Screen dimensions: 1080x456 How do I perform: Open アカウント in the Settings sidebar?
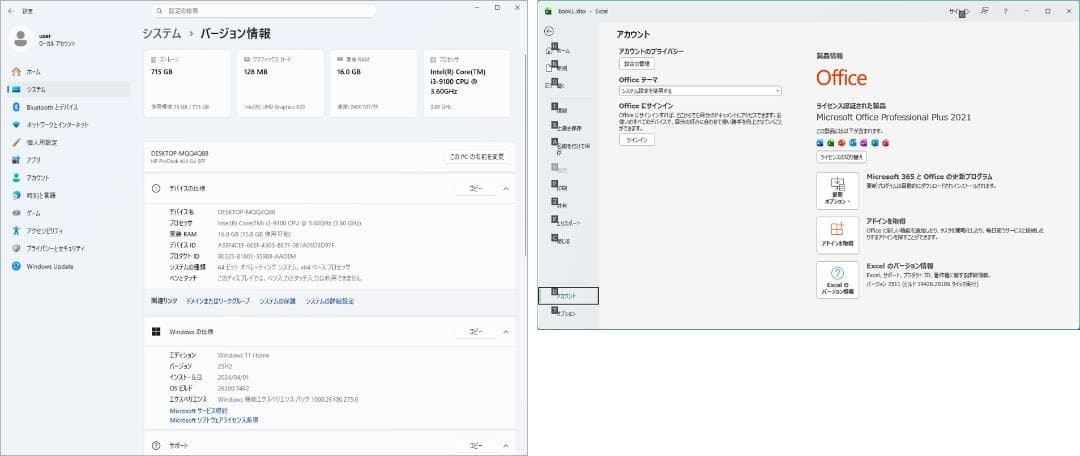click(x=68, y=178)
